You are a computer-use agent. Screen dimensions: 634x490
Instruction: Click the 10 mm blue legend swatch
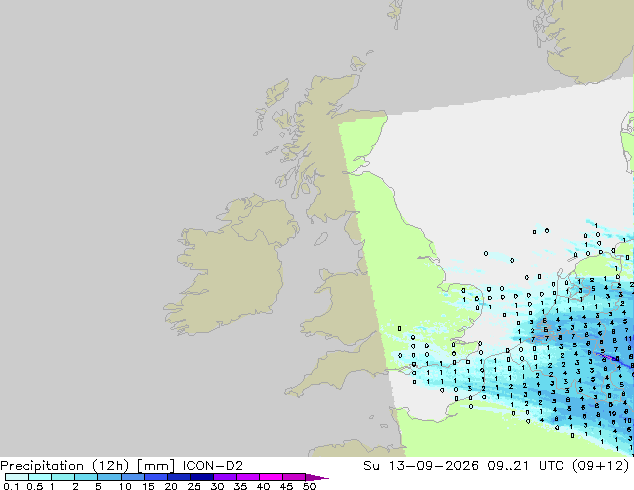(x=133, y=477)
